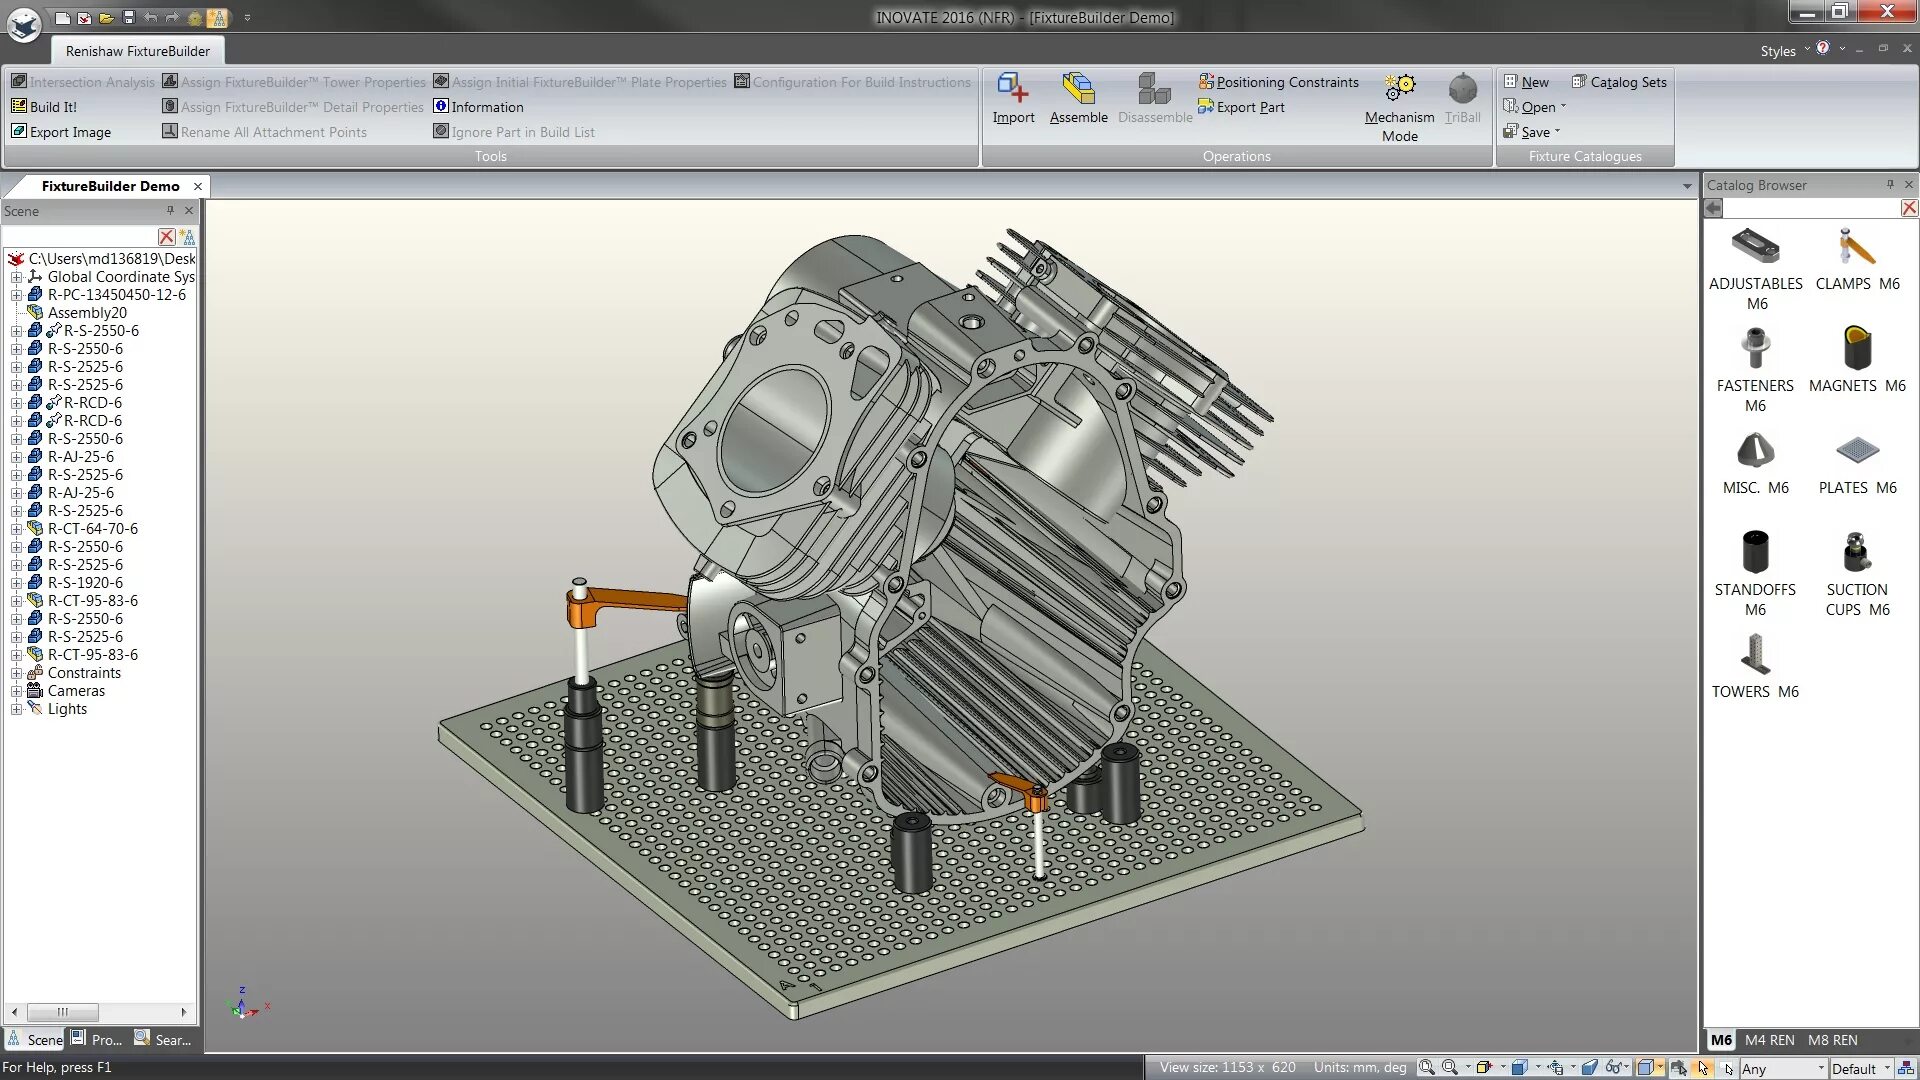
Task: Open the SUCTION CUPS M6 catalog
Action: (1857, 553)
